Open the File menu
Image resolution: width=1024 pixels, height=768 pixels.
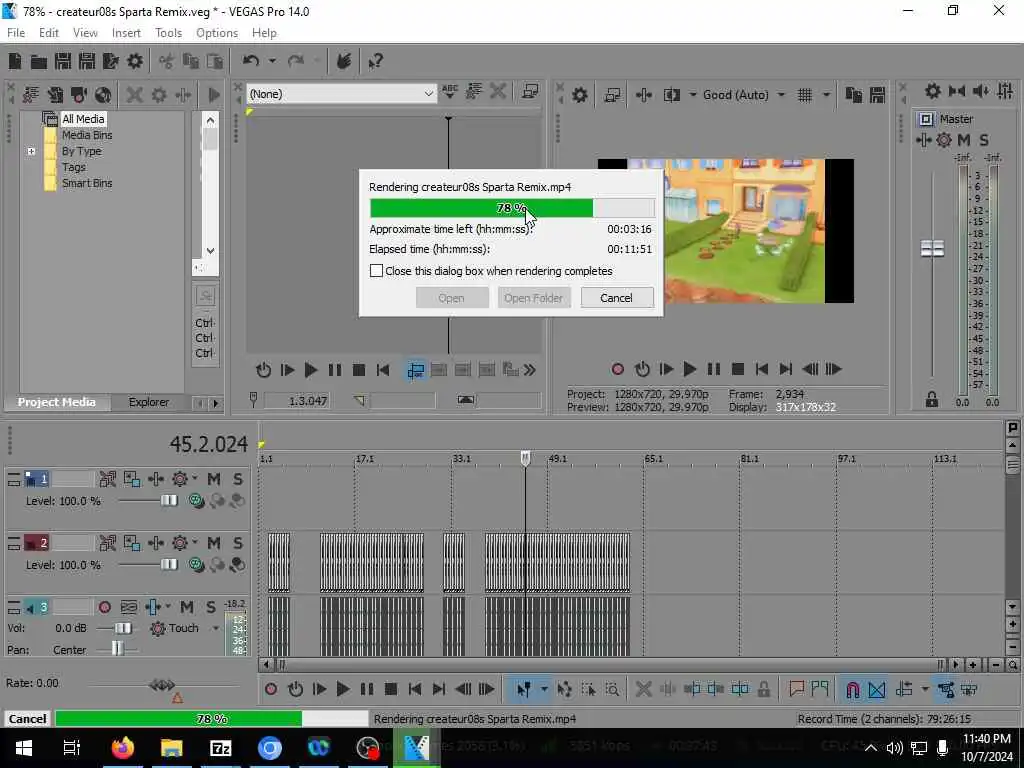click(x=16, y=33)
